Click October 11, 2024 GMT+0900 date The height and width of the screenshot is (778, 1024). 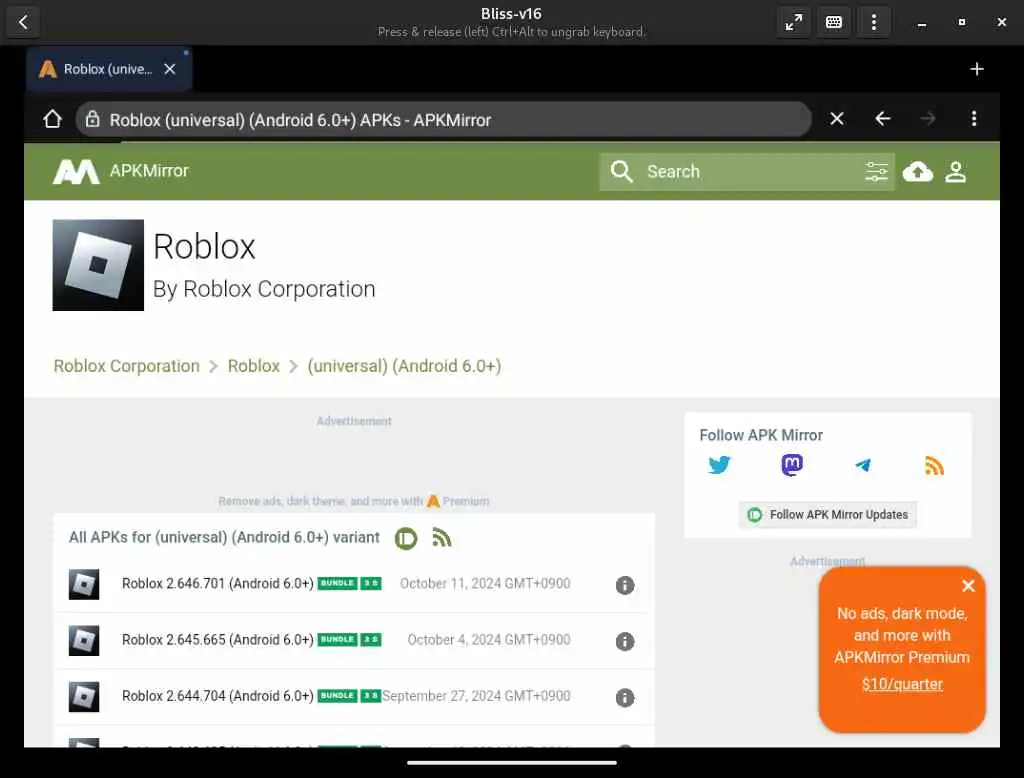coord(485,583)
